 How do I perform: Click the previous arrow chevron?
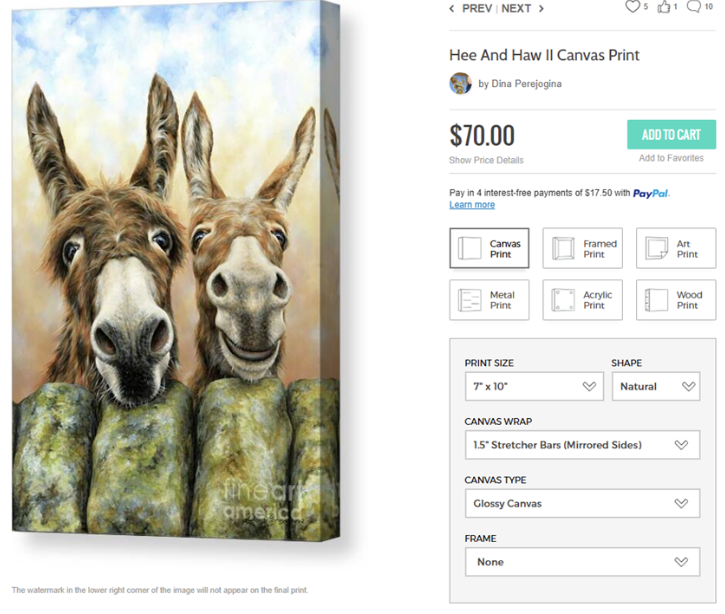tap(452, 8)
